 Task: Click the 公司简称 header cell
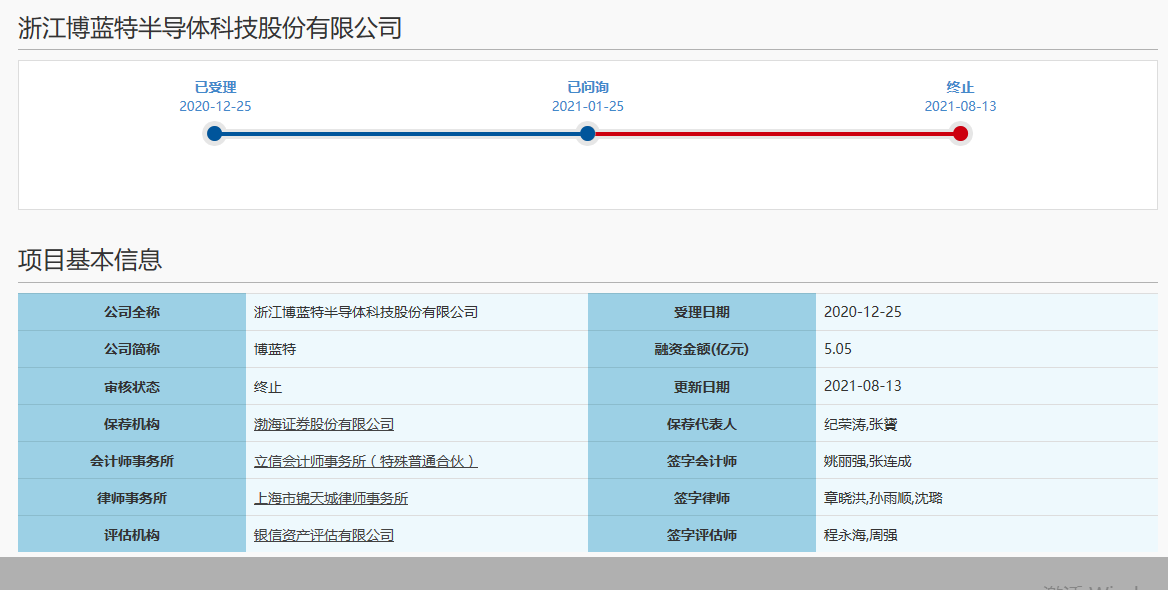point(132,349)
